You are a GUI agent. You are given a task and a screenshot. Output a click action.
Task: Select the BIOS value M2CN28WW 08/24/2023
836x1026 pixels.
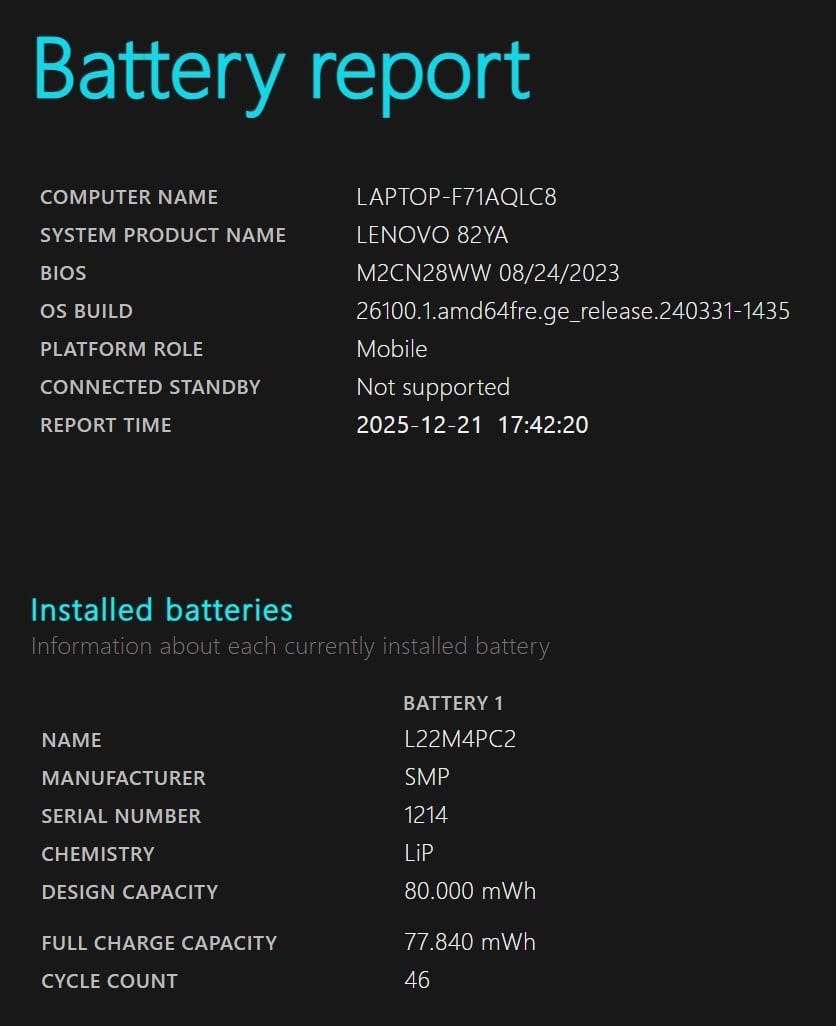pos(487,273)
